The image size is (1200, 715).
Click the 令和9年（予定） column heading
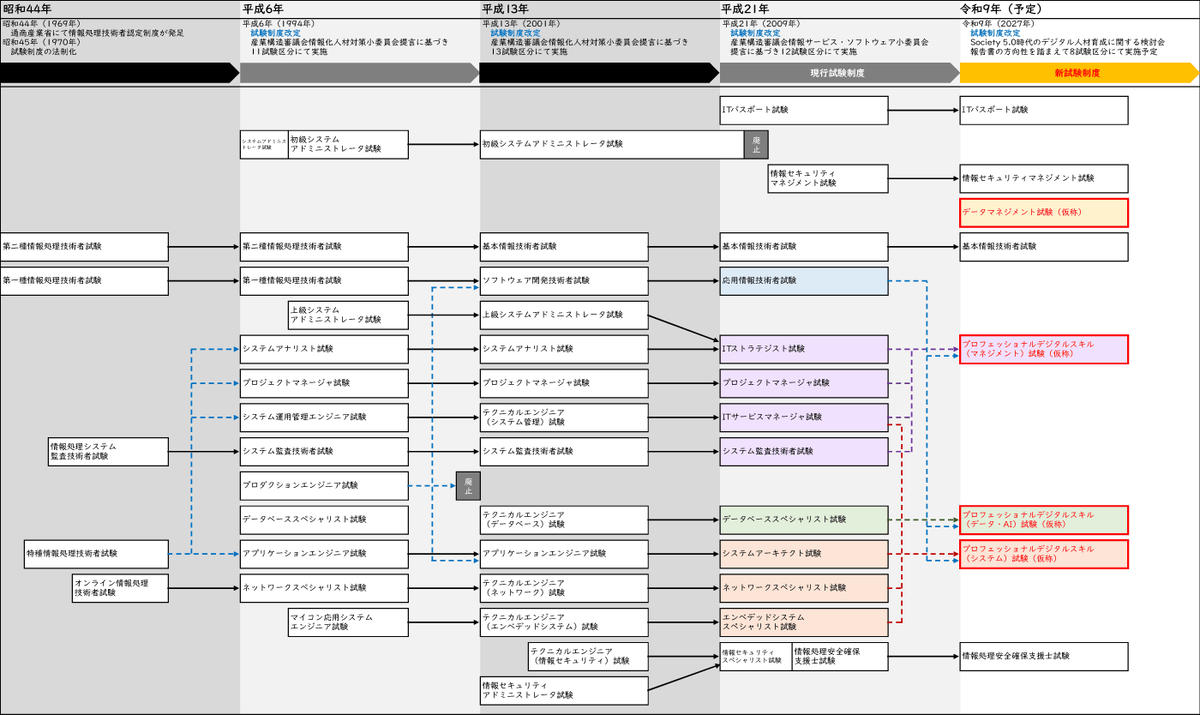[1002, 8]
